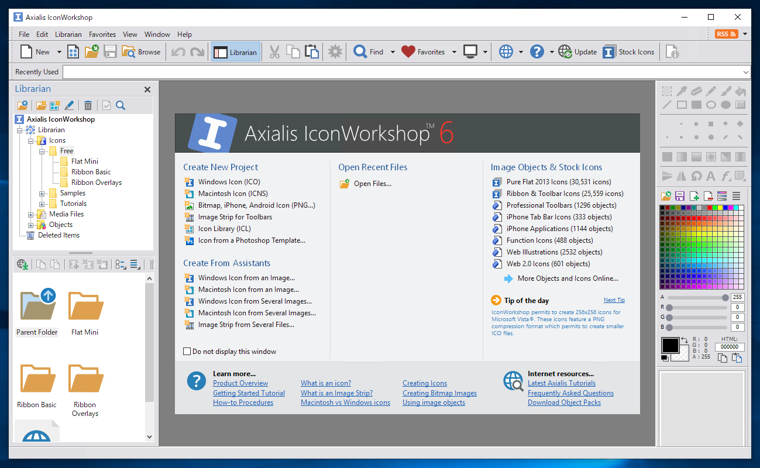Click More Objects and Icons Online link
Screen dimensions: 760x468
(568, 279)
